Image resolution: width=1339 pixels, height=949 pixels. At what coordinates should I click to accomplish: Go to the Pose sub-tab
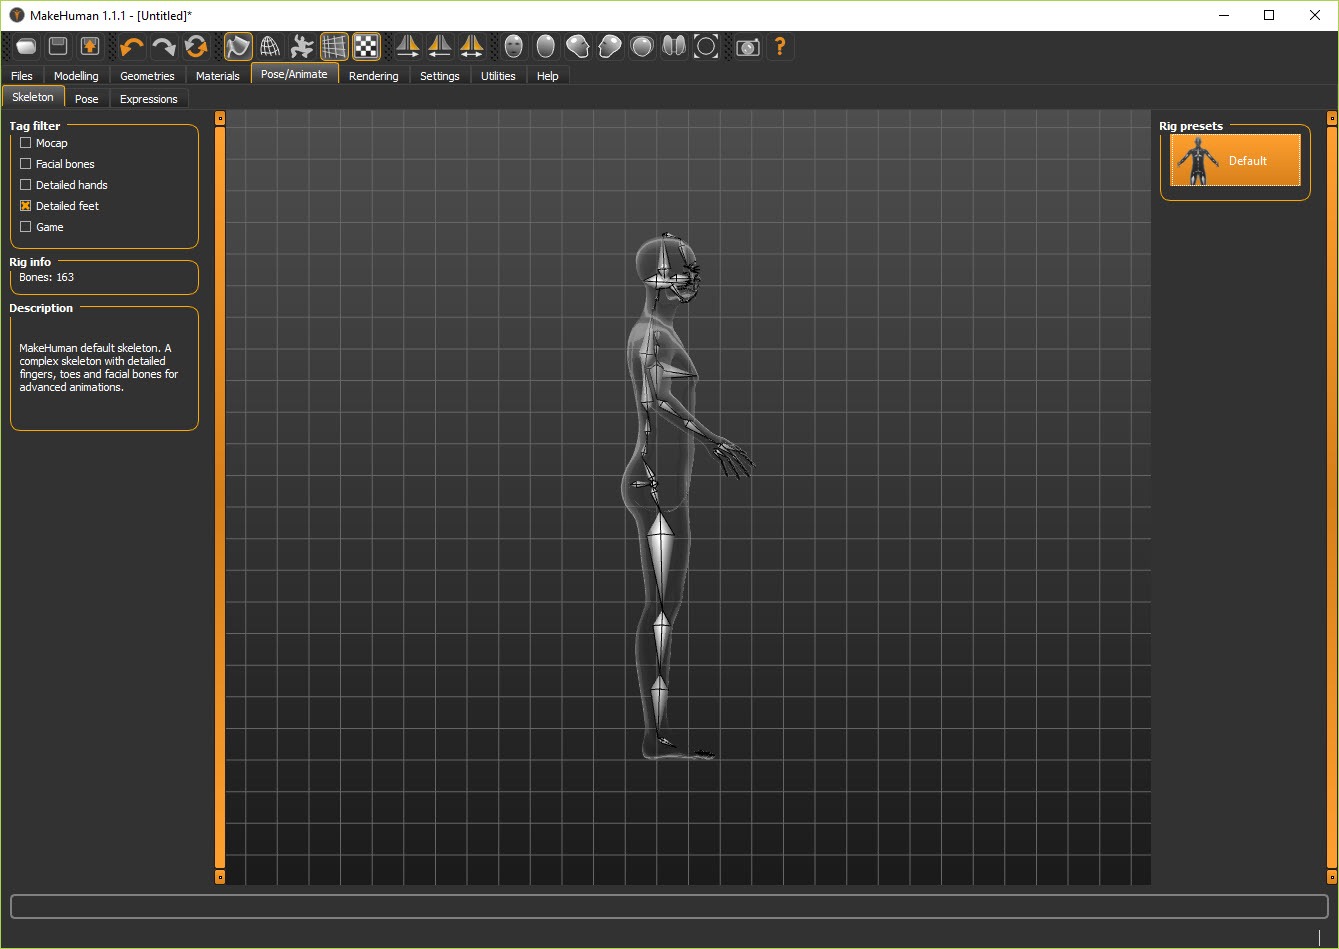pyautogui.click(x=87, y=99)
